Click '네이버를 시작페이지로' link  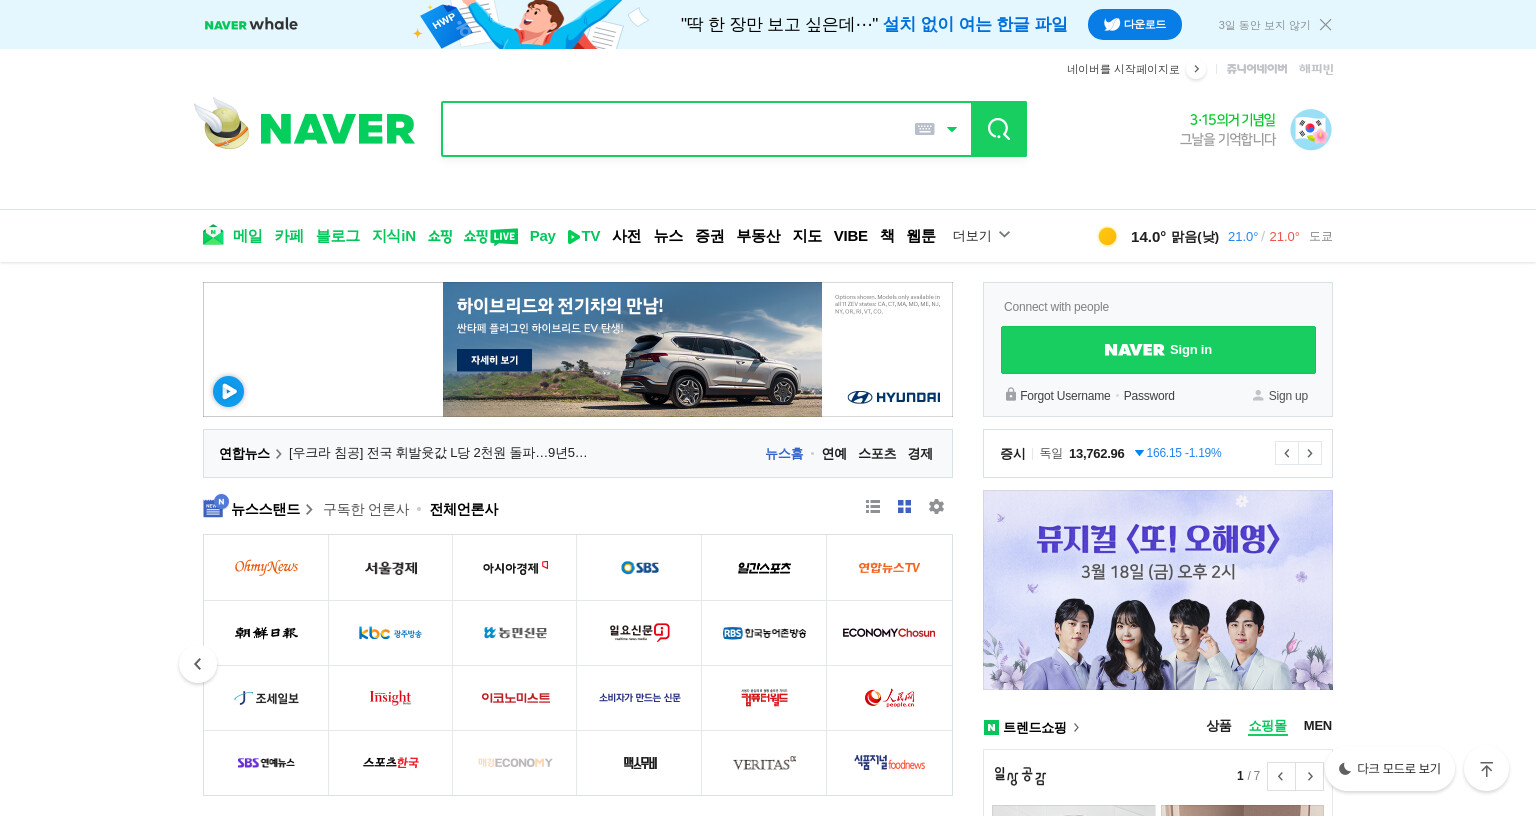point(1123,69)
